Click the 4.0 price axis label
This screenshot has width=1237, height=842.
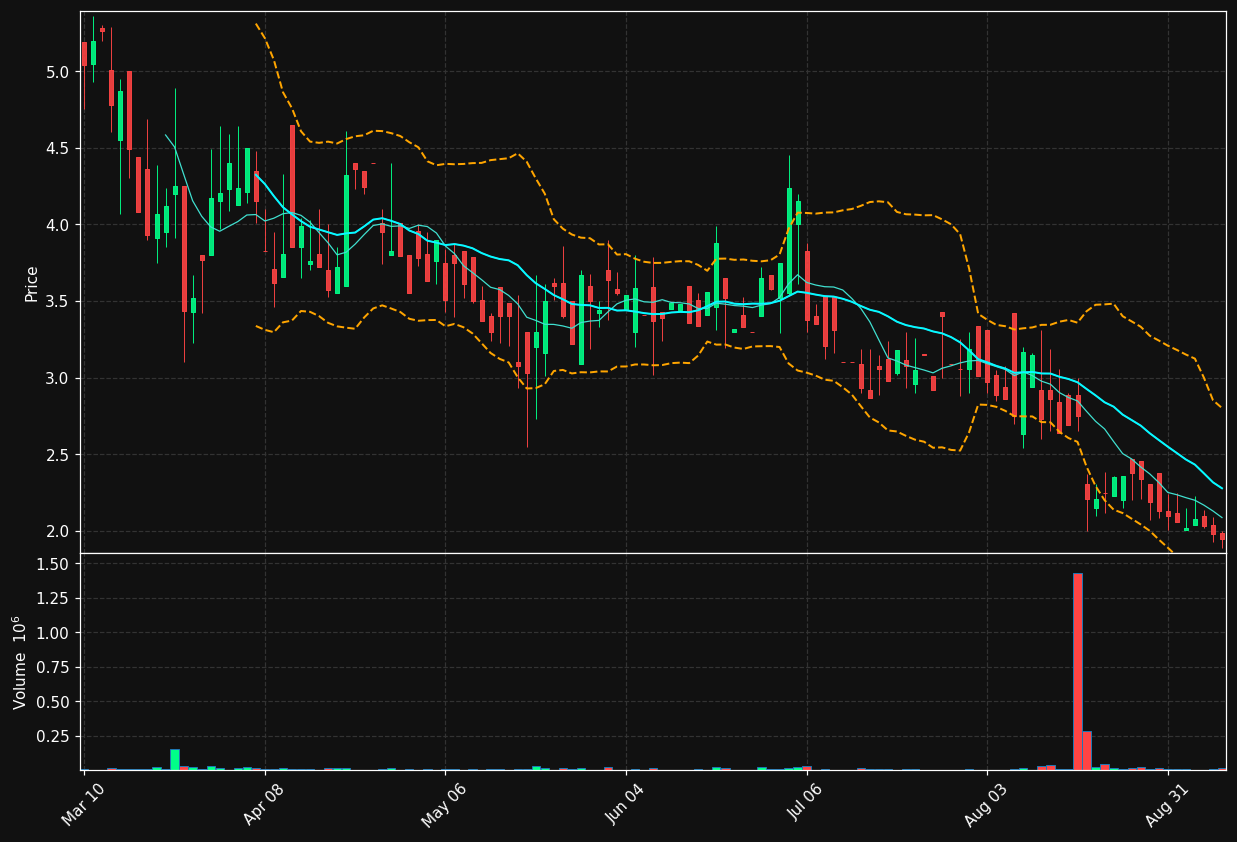[57, 225]
